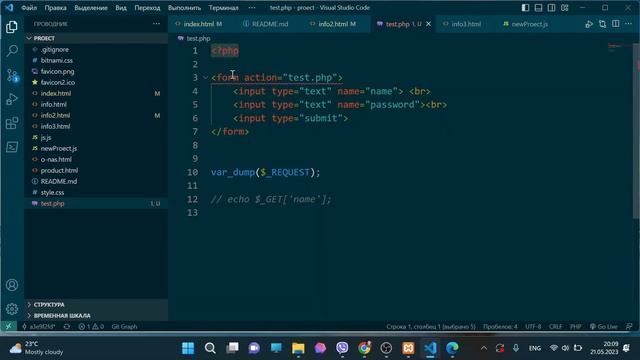Switch to the info3.html tab
The width and height of the screenshot is (640, 360).
(x=466, y=24)
